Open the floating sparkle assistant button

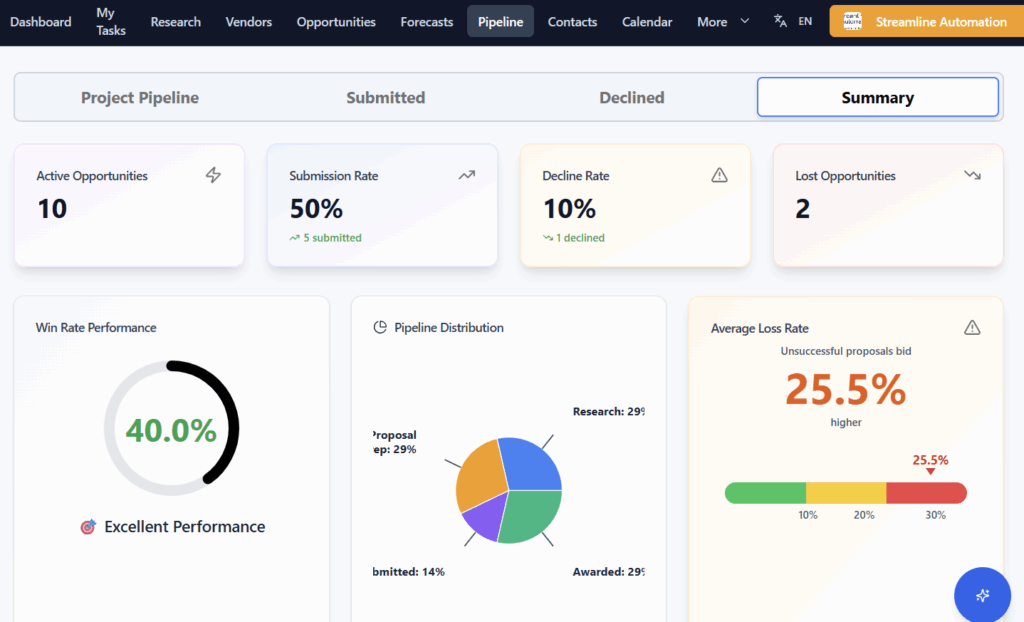982,595
